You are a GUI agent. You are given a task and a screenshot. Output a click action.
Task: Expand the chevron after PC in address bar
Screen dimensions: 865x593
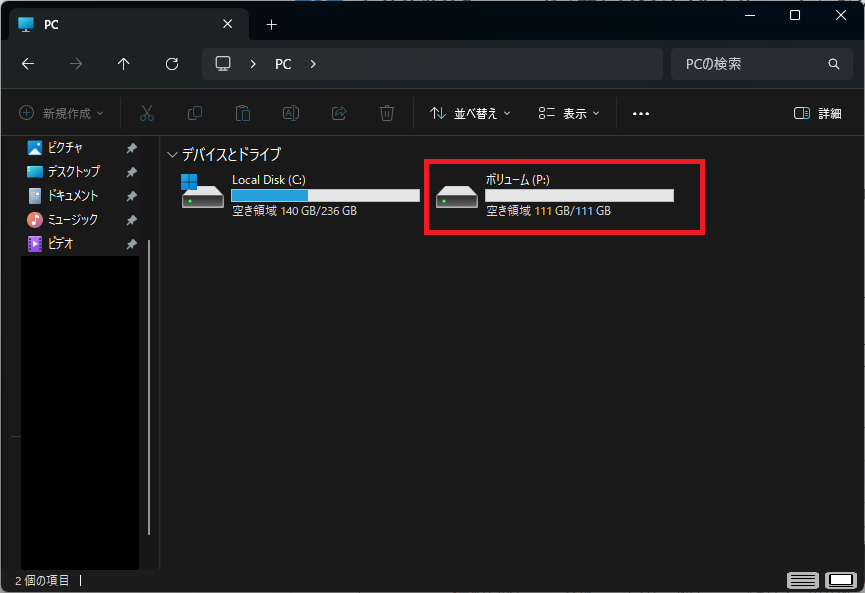313,64
